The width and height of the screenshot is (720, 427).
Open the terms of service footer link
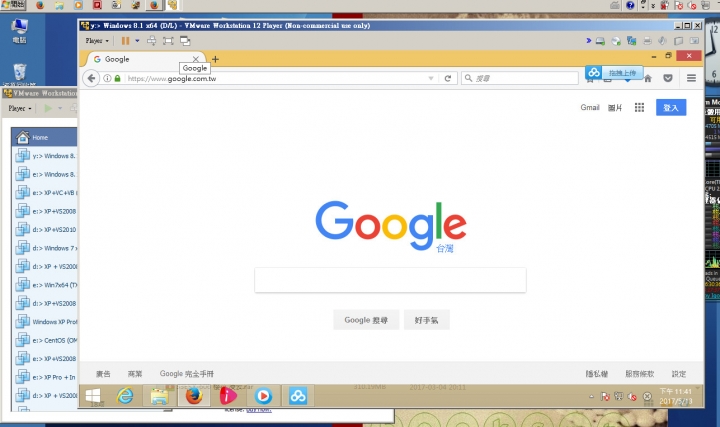coord(639,374)
